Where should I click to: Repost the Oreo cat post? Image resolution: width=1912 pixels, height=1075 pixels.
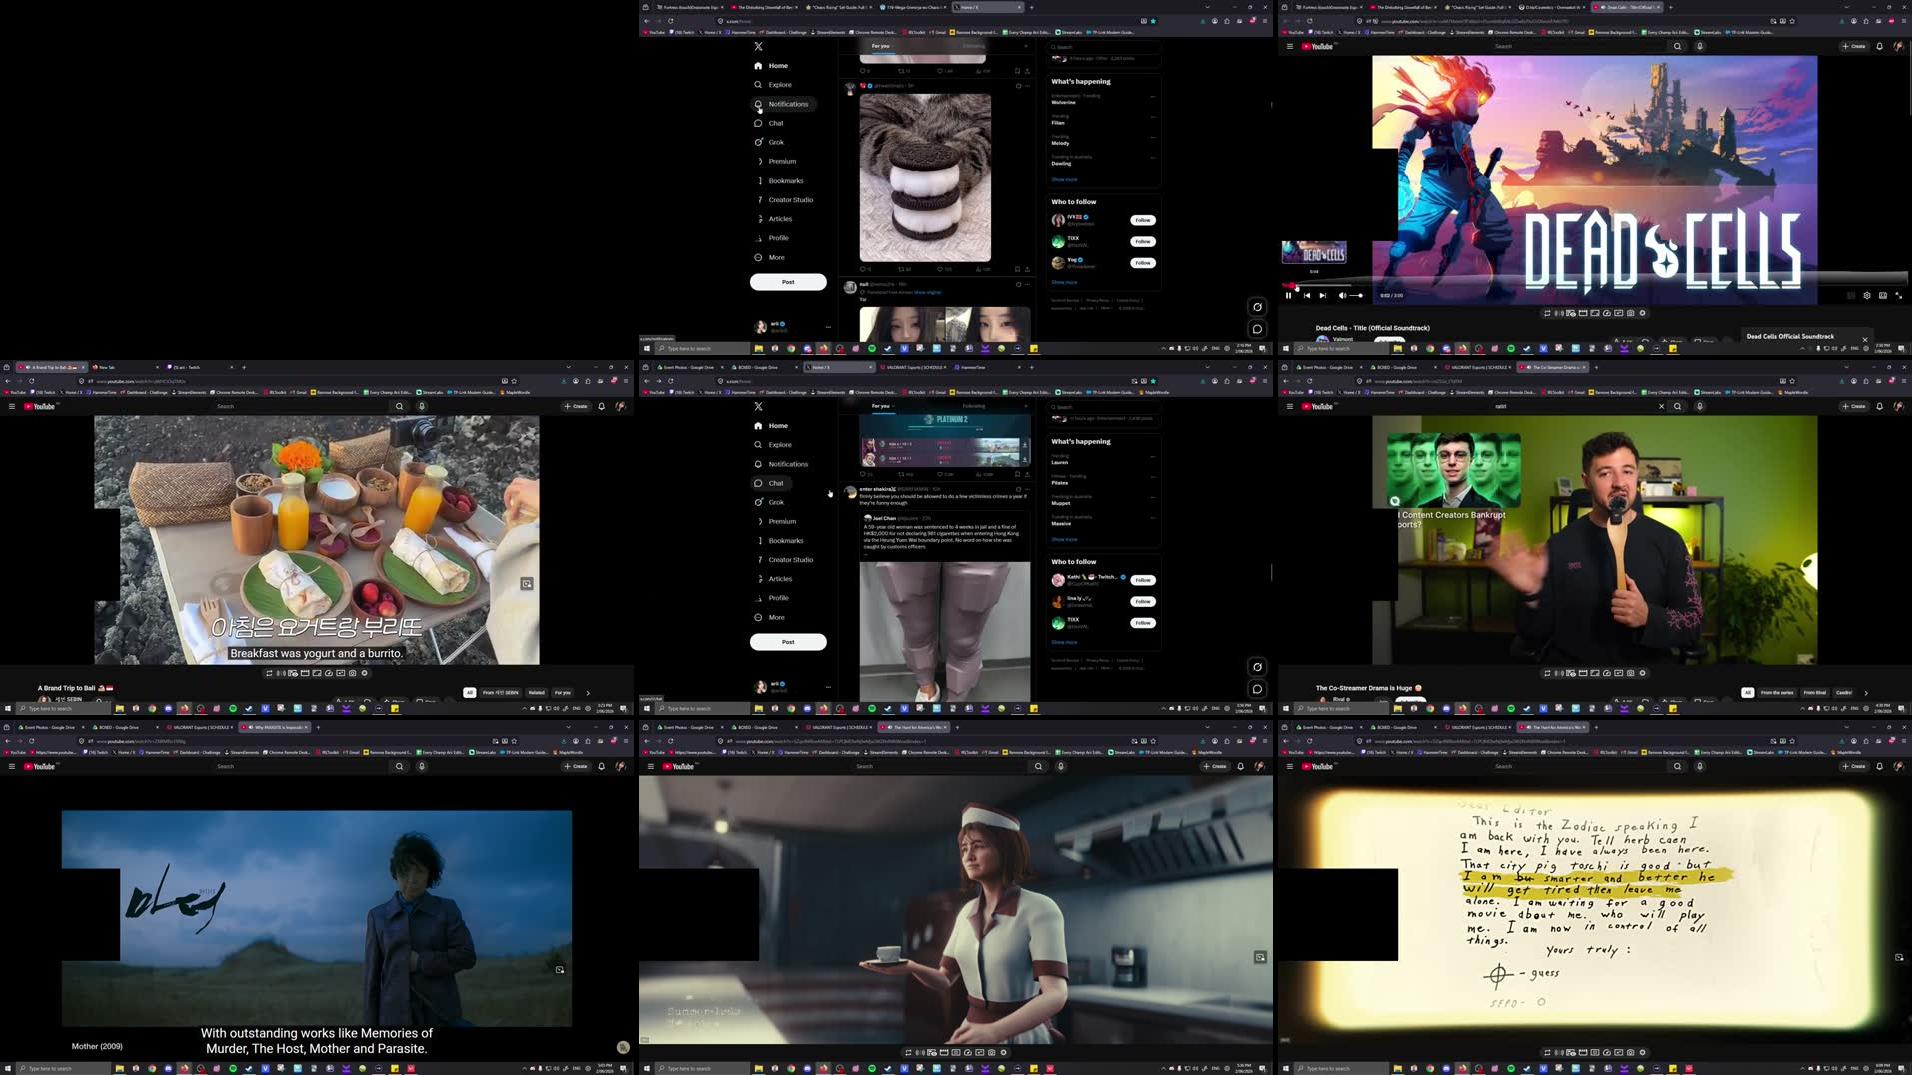(x=903, y=269)
